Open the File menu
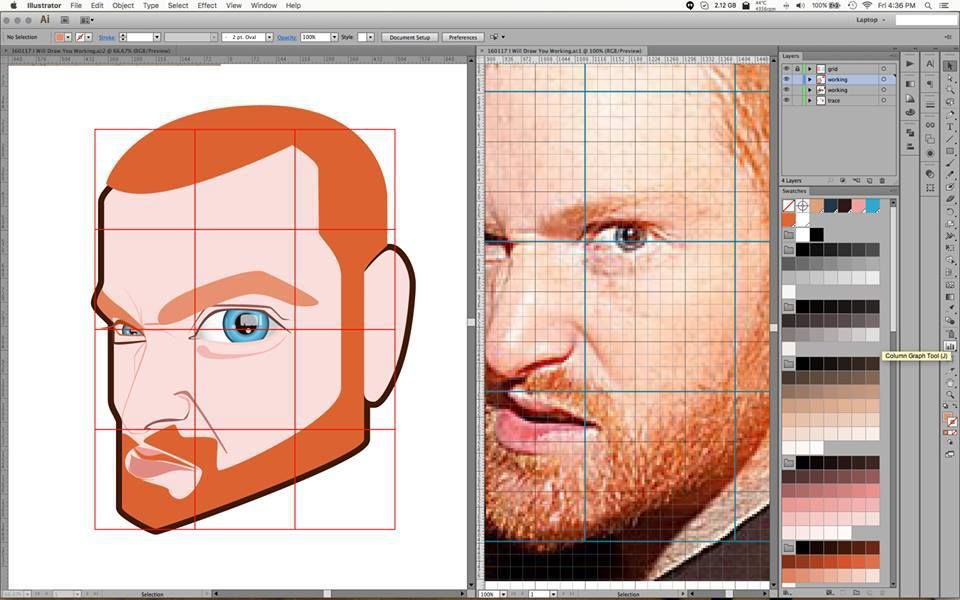Viewport: 960px width, 600px height. 76,6
